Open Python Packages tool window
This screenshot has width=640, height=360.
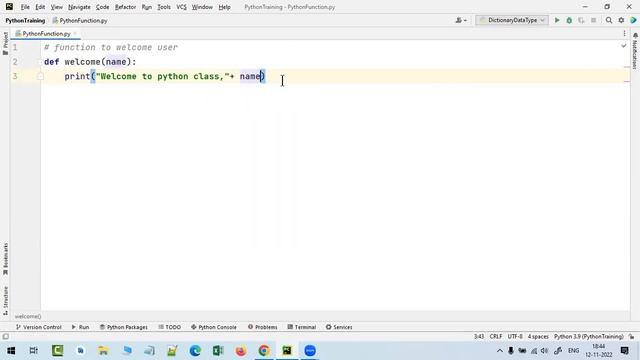(x=124, y=327)
